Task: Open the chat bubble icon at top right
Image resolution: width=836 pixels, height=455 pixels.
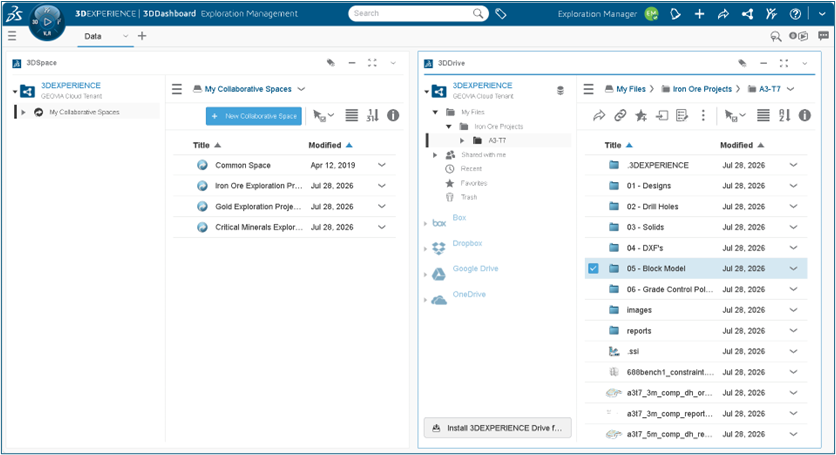Action: click(823, 36)
